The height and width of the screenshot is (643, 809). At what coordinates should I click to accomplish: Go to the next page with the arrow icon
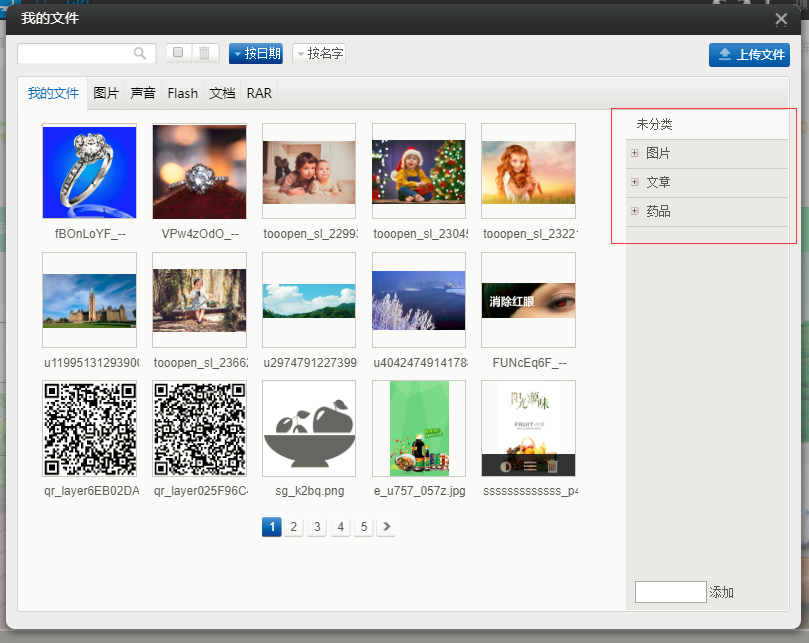coord(386,527)
